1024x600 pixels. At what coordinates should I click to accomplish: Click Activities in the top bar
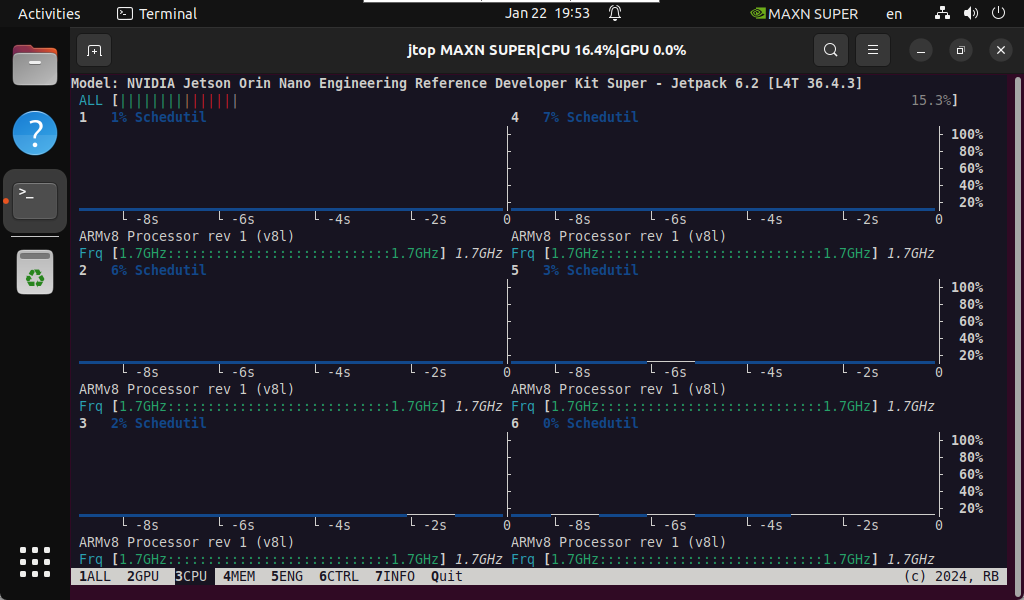(49, 14)
